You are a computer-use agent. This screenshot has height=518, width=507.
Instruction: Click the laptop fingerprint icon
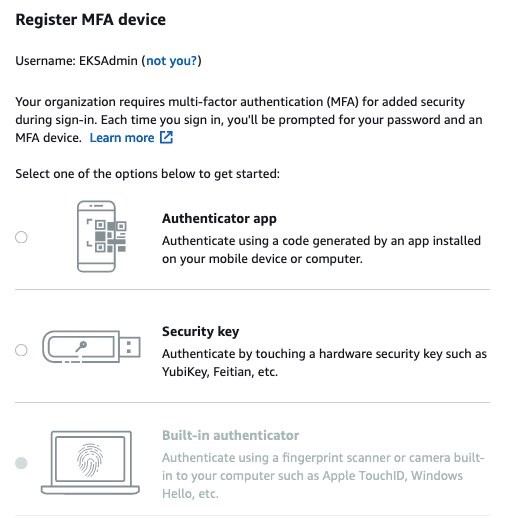point(90,463)
